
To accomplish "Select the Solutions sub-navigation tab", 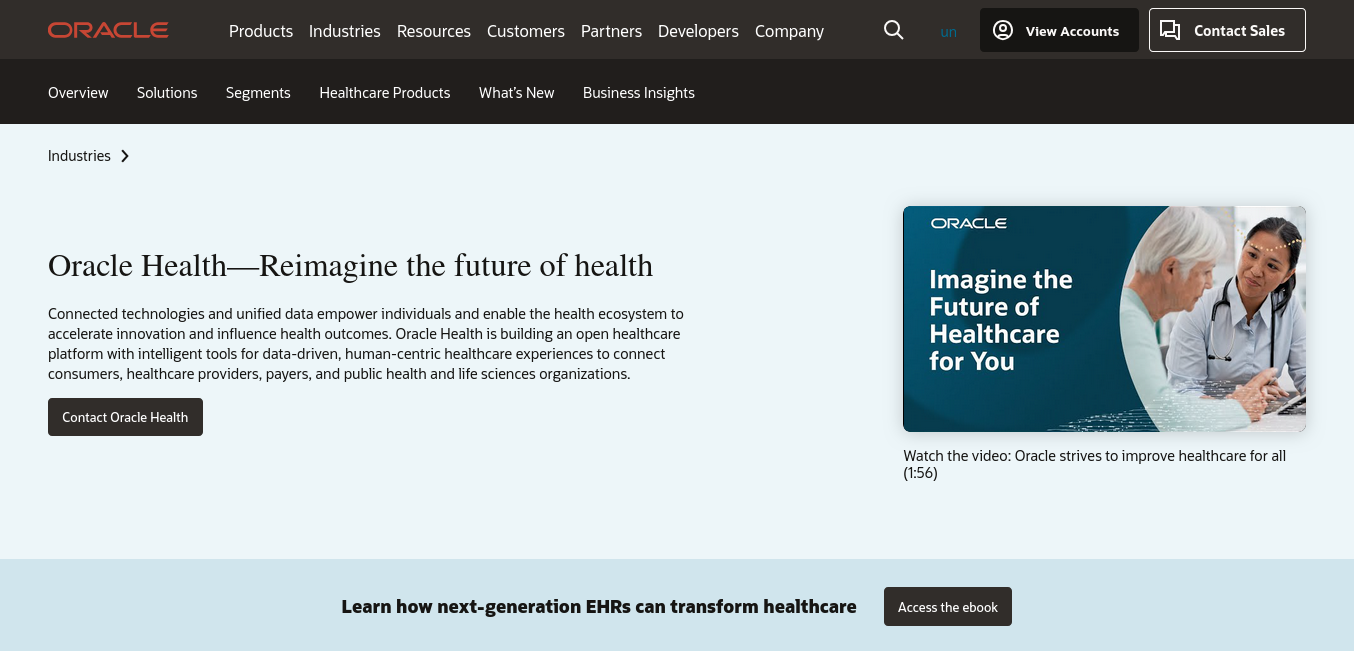I will [x=167, y=92].
